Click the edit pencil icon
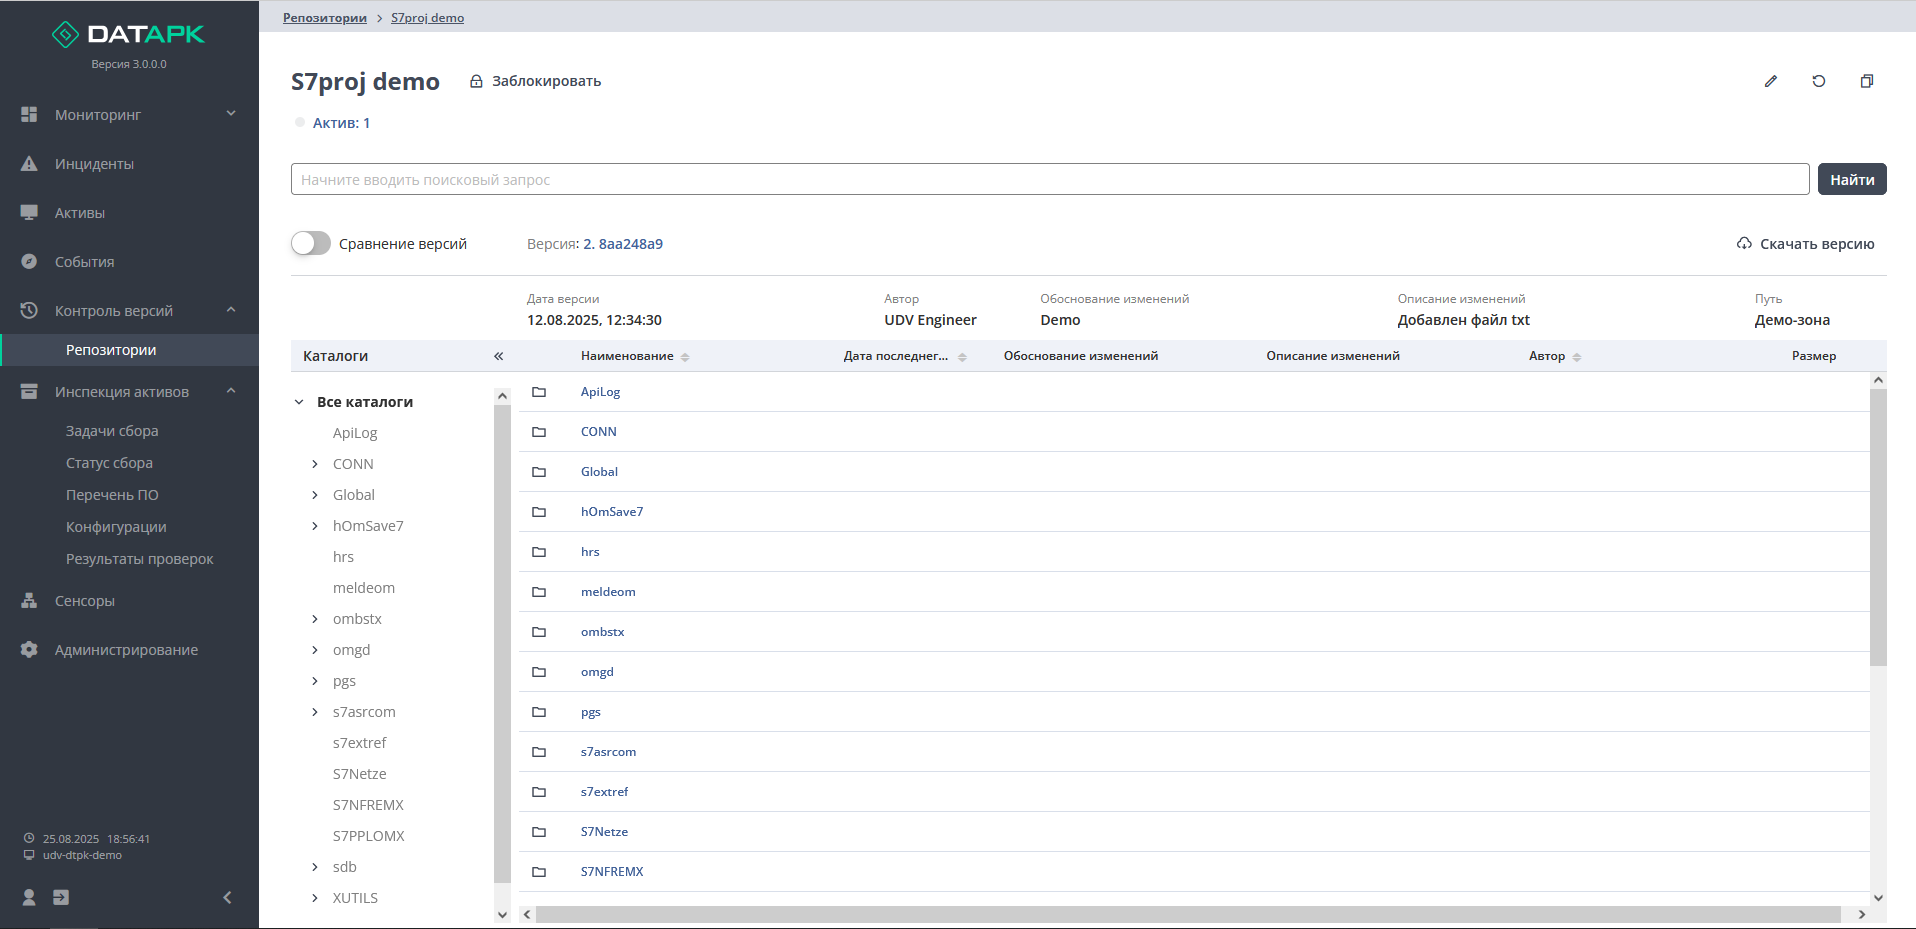Screen dimensions: 1916x929 coord(1770,81)
